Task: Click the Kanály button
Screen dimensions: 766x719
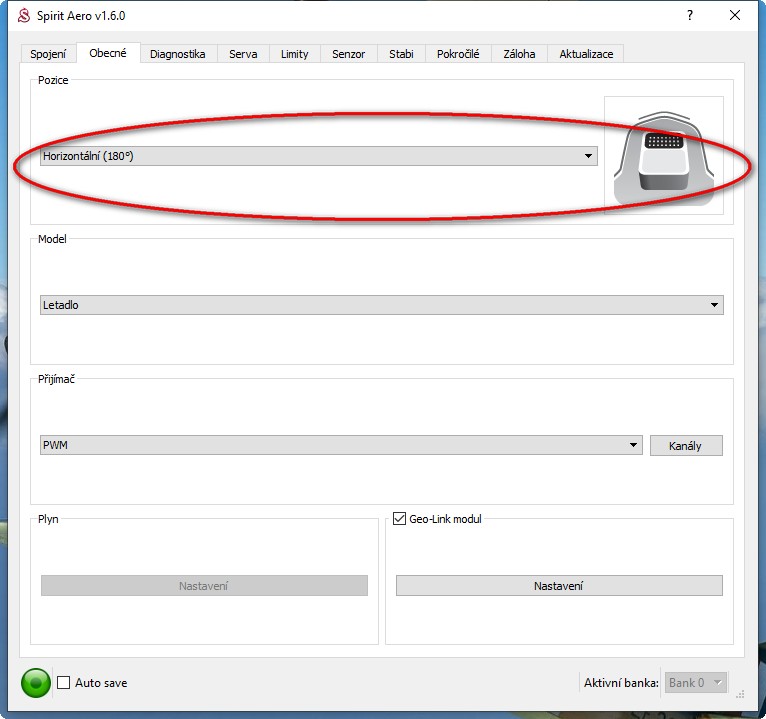Action: 686,446
